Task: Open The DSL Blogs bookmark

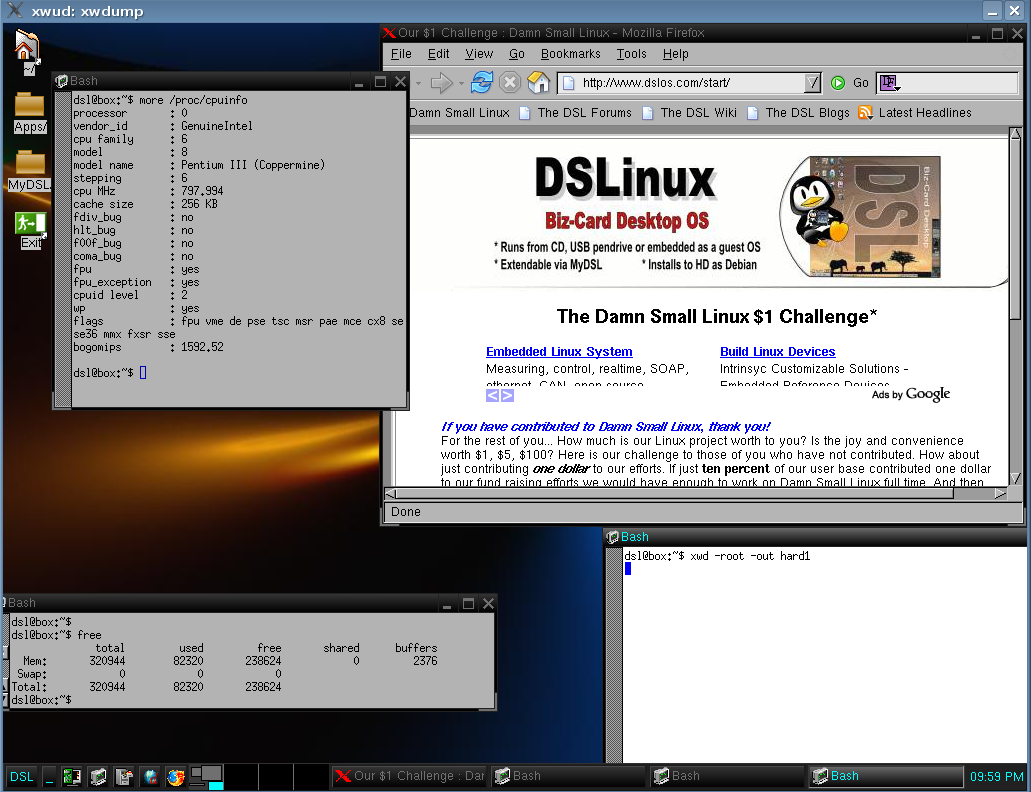Action: [798, 113]
